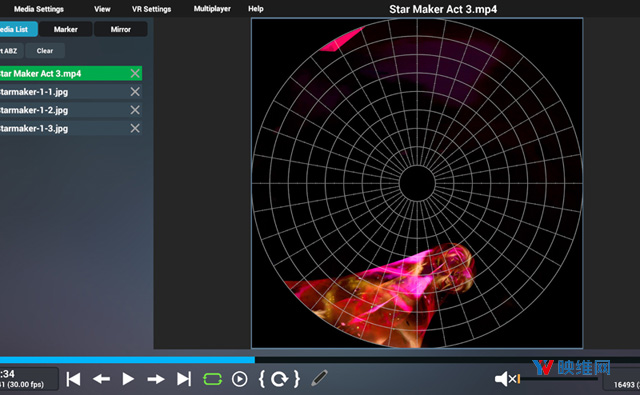
Task: Select starmaker-1-3.jpg in the media list
Action: [70, 129]
